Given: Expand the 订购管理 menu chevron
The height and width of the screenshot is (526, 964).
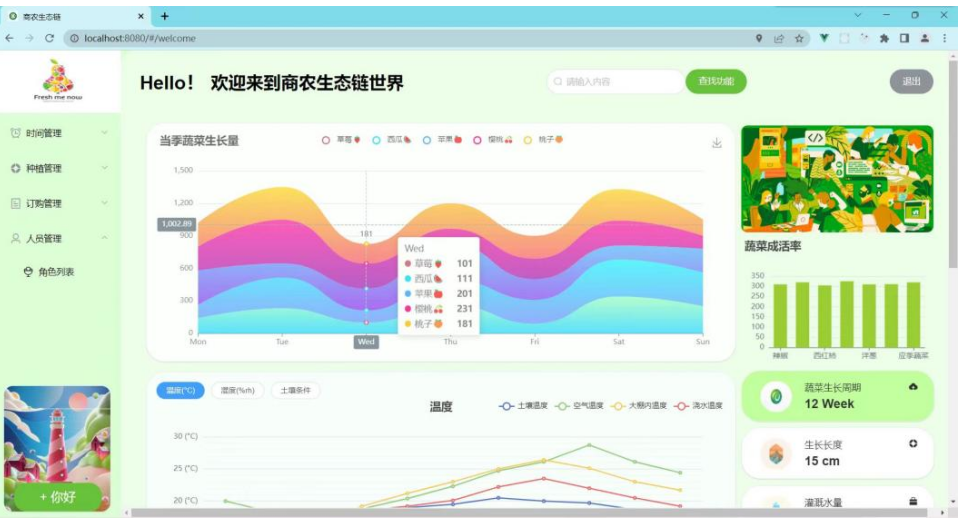Looking at the screenshot, I should 105,203.
